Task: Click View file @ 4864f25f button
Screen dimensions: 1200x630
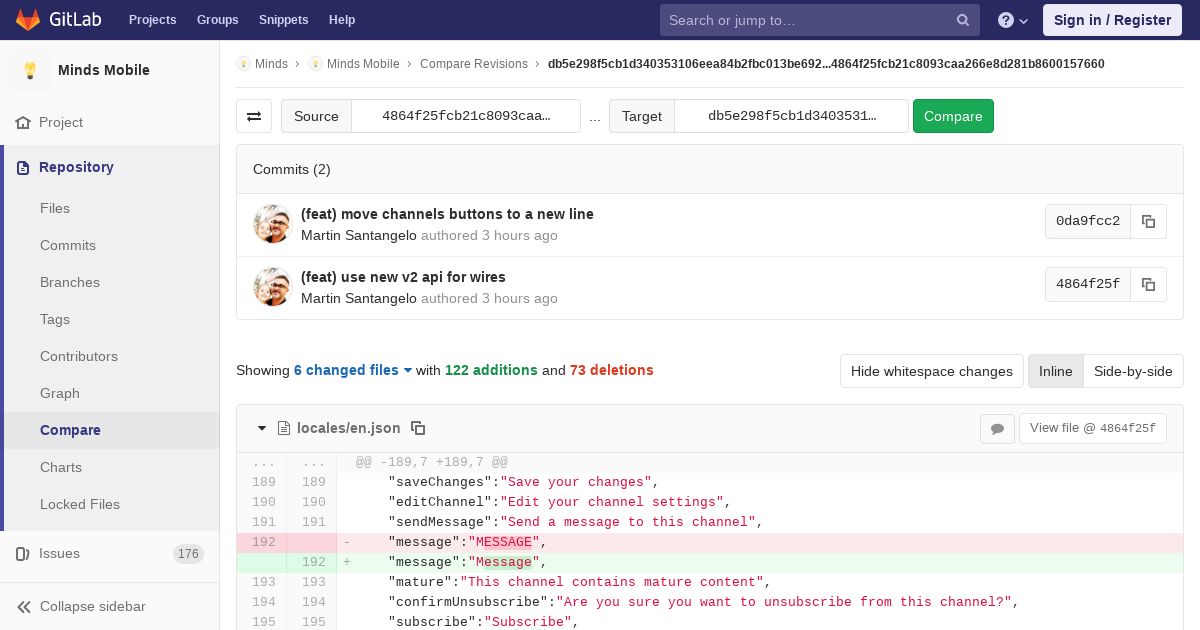Action: tap(1092, 428)
